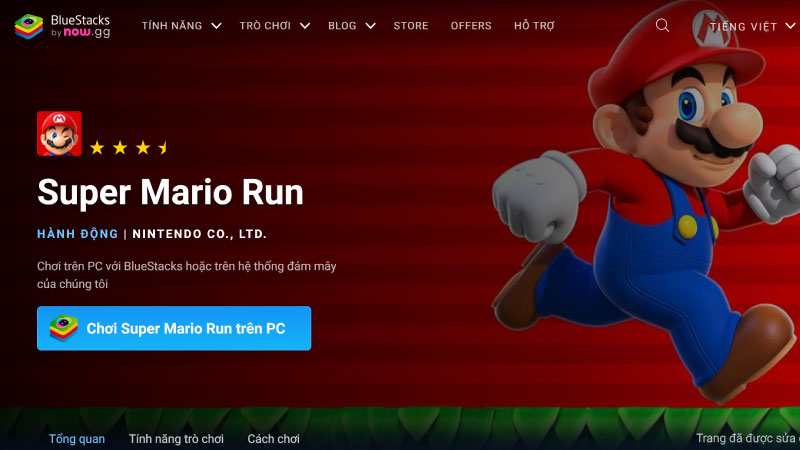800x450 pixels.
Task: Open the OFFERS page
Action: 471,26
